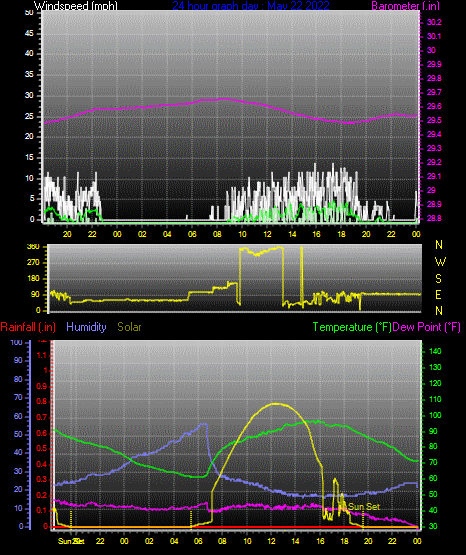The height and width of the screenshot is (555, 466).
Task: Select the "Temperature (°F)" legend label
Action: 352,327
